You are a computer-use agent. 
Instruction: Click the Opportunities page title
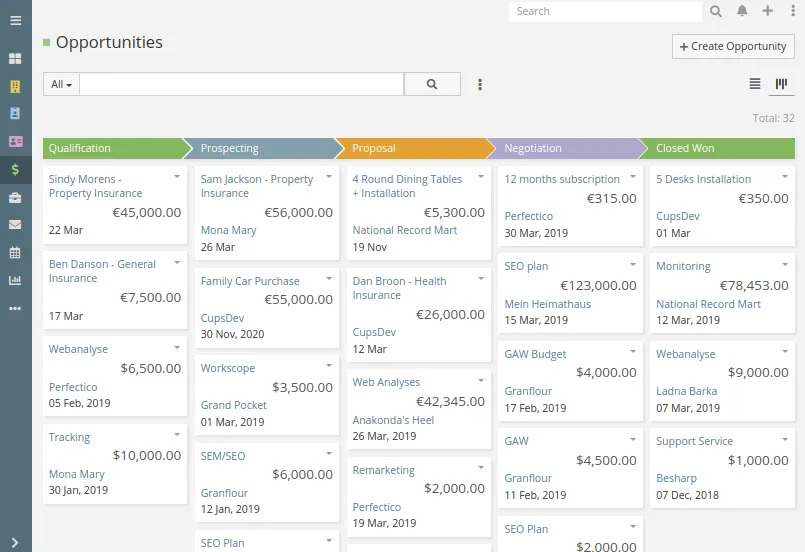coord(109,43)
